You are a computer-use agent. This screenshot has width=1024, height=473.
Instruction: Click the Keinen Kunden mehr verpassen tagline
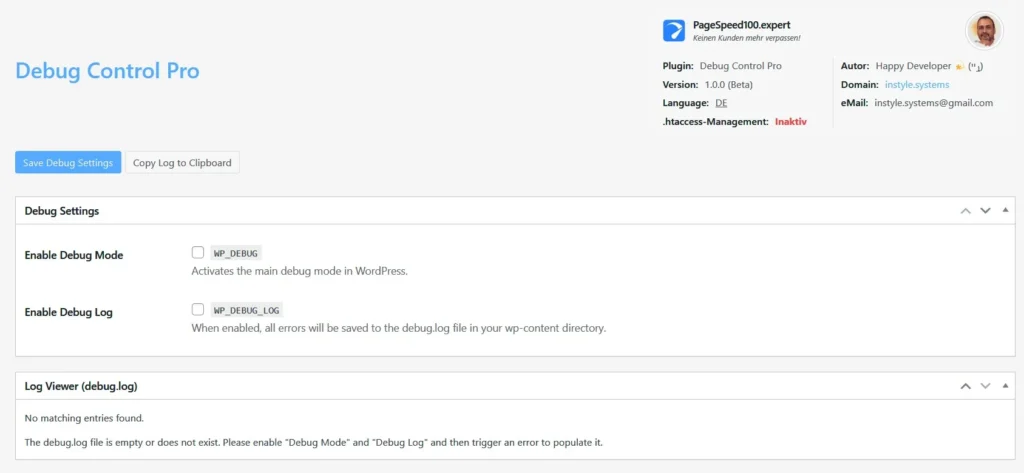coord(746,39)
